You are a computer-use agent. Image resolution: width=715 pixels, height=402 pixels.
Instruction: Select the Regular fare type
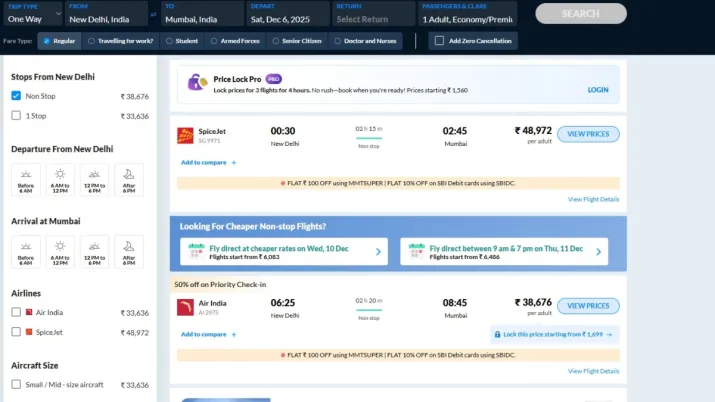[x=59, y=41]
